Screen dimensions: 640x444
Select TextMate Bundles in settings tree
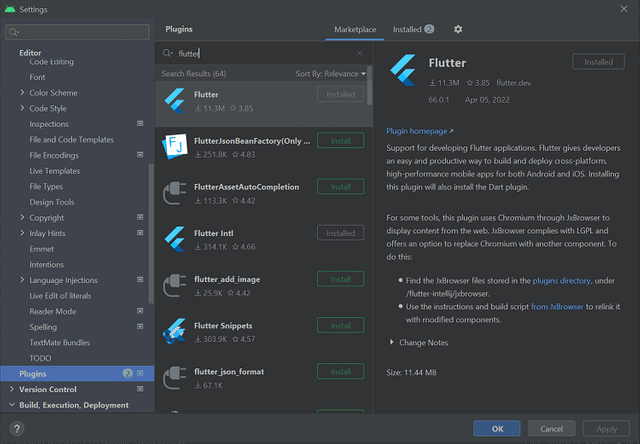pyautogui.click(x=60, y=343)
